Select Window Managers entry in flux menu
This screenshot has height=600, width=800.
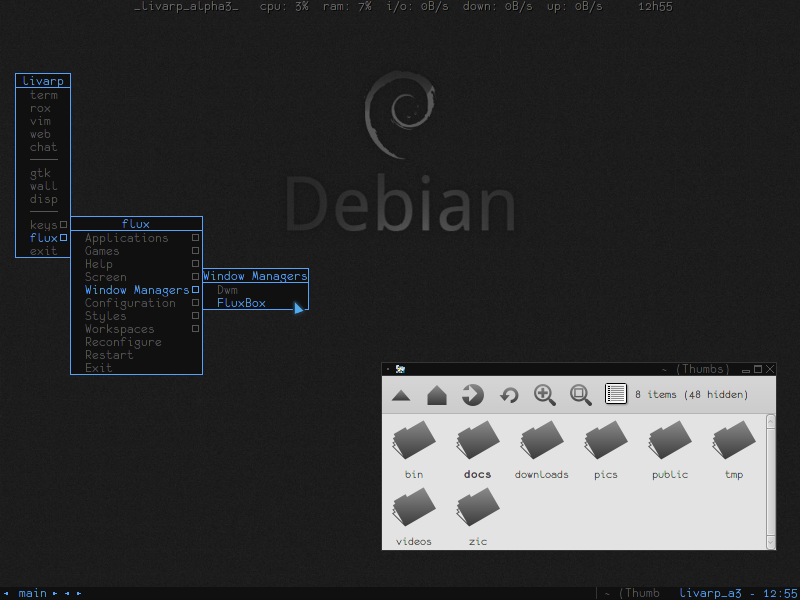[136, 290]
